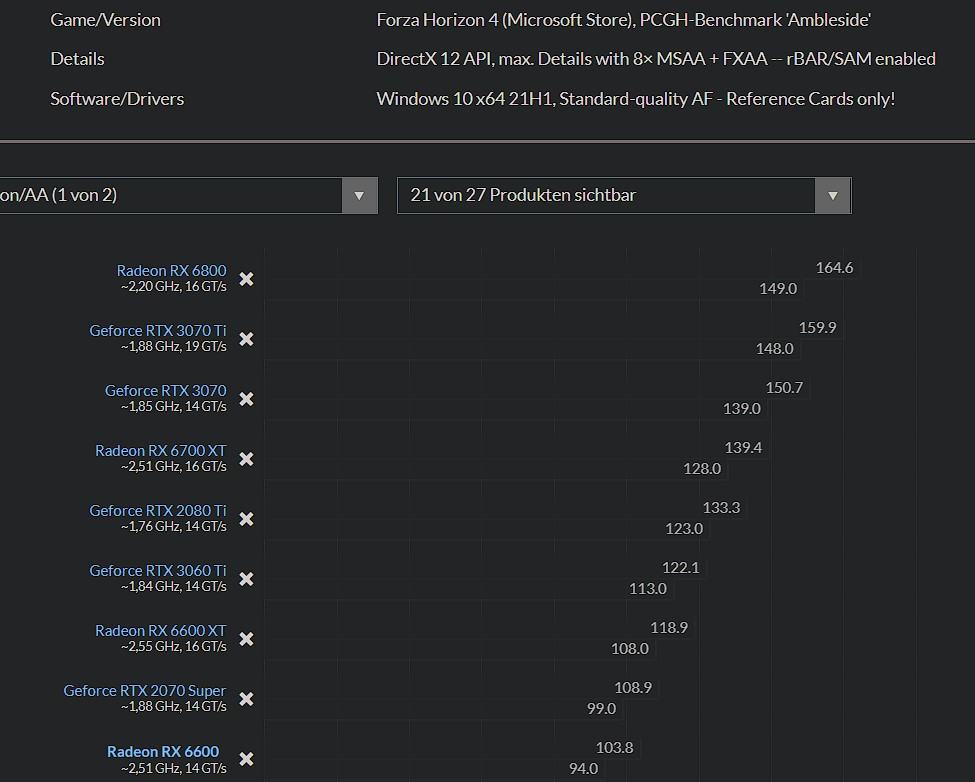
Task: Select the 164.6 value of RX 6800
Action: pos(834,268)
